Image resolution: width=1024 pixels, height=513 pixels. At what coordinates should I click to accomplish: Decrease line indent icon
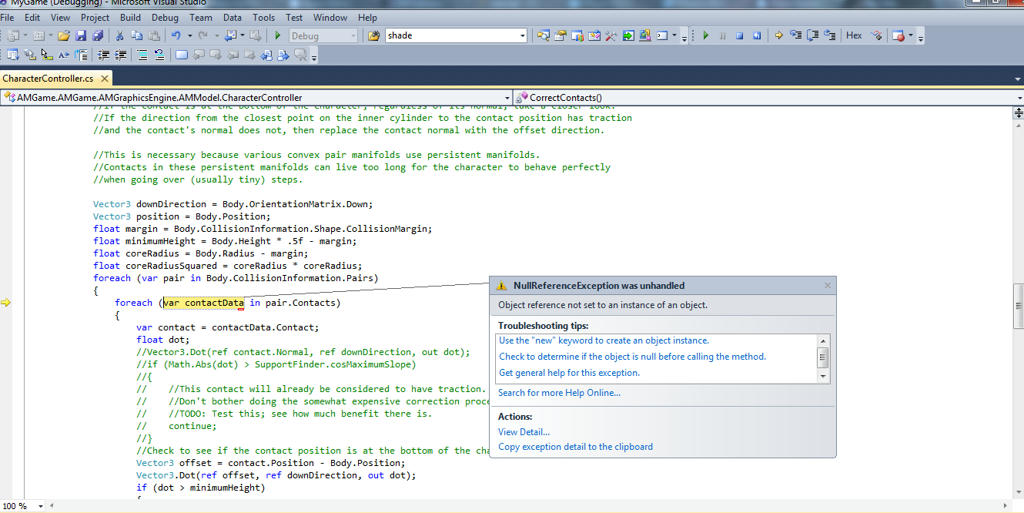coord(103,55)
